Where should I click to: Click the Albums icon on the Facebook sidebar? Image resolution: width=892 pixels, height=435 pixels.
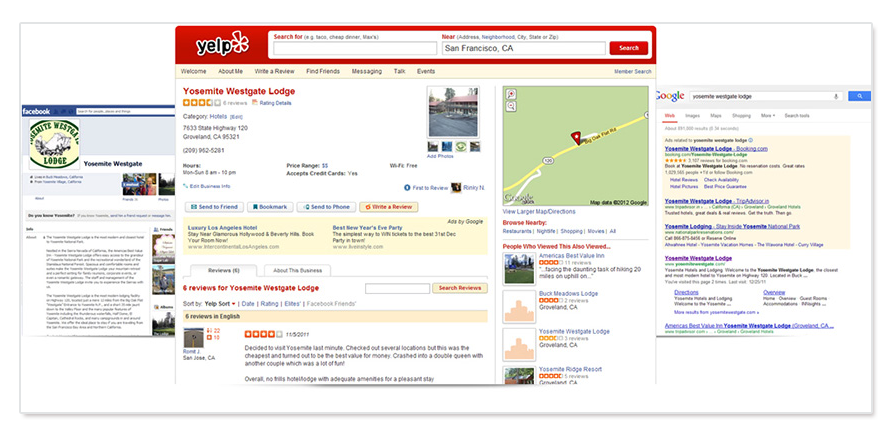tap(157, 307)
